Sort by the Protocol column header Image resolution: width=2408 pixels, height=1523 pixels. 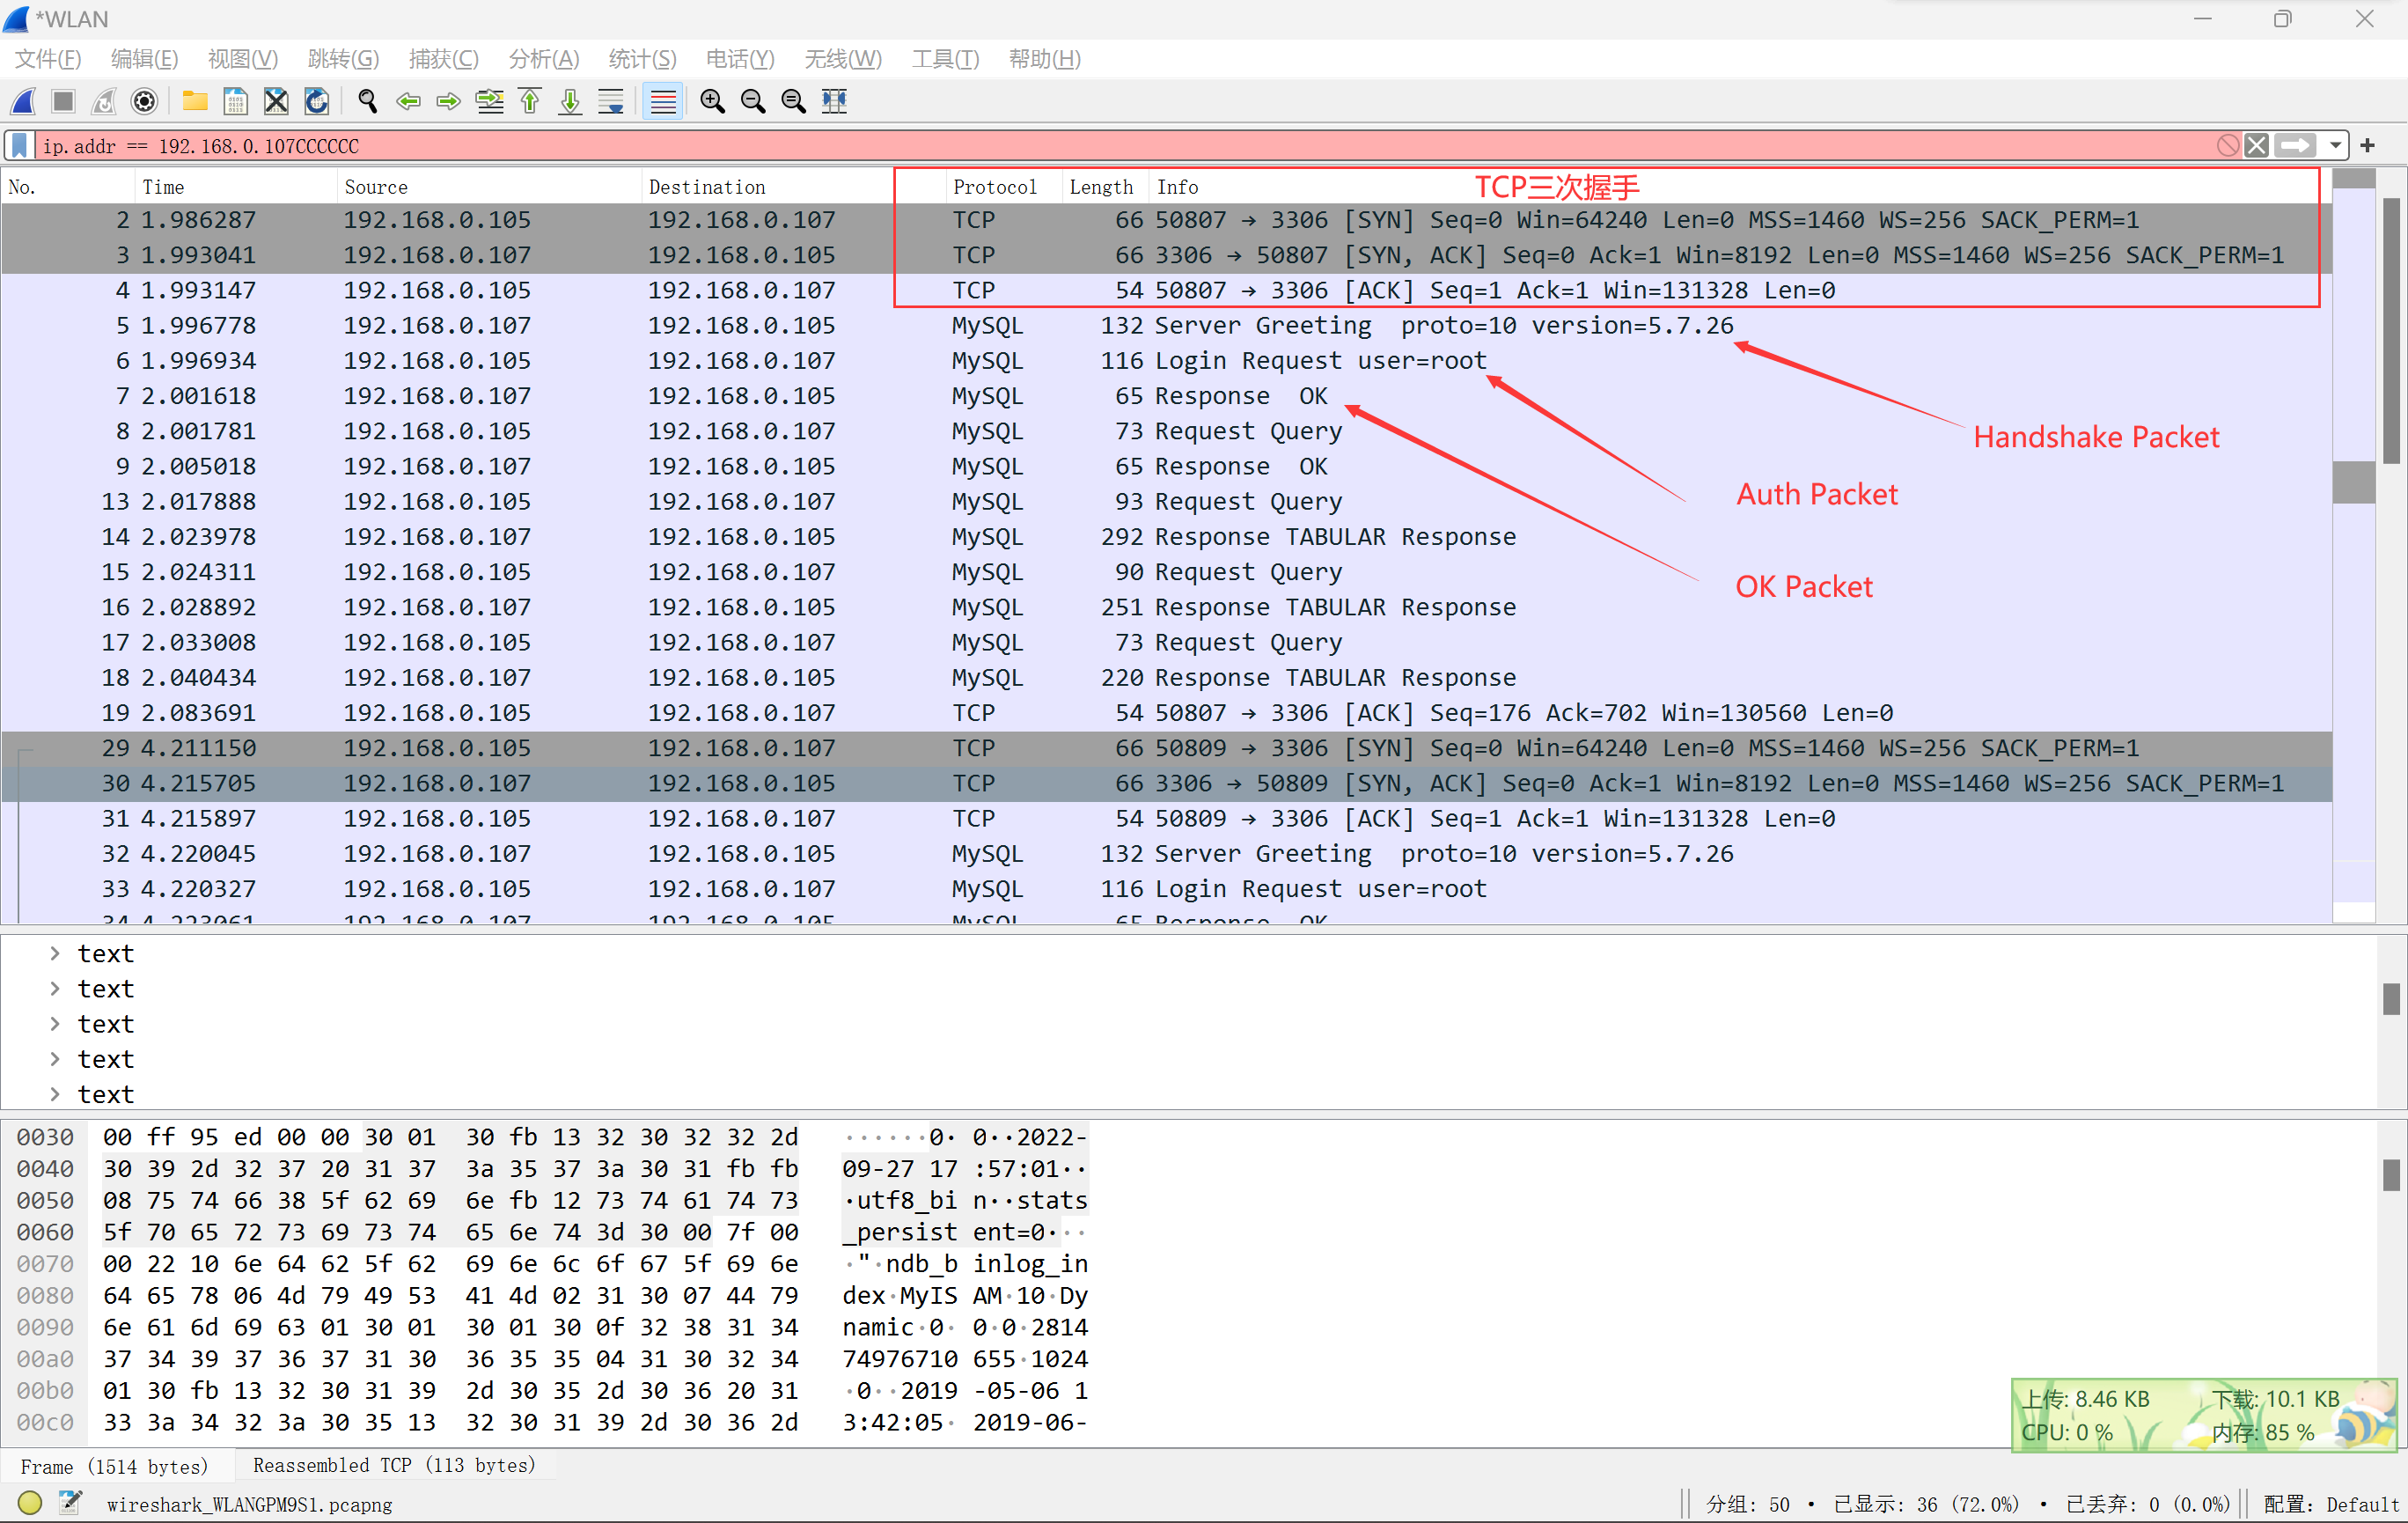click(1003, 187)
